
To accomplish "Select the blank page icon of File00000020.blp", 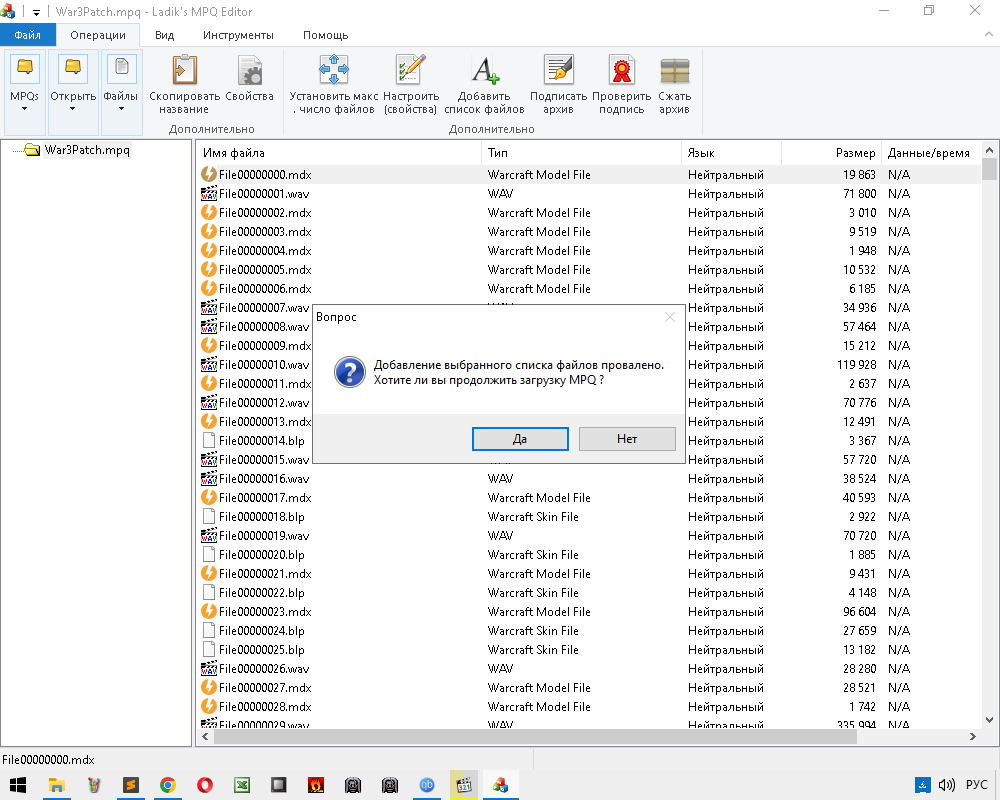I will (209, 554).
